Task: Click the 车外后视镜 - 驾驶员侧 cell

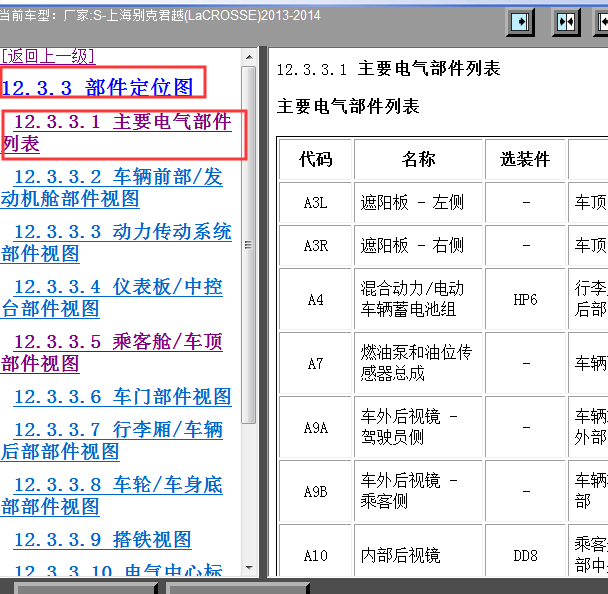Action: point(418,427)
